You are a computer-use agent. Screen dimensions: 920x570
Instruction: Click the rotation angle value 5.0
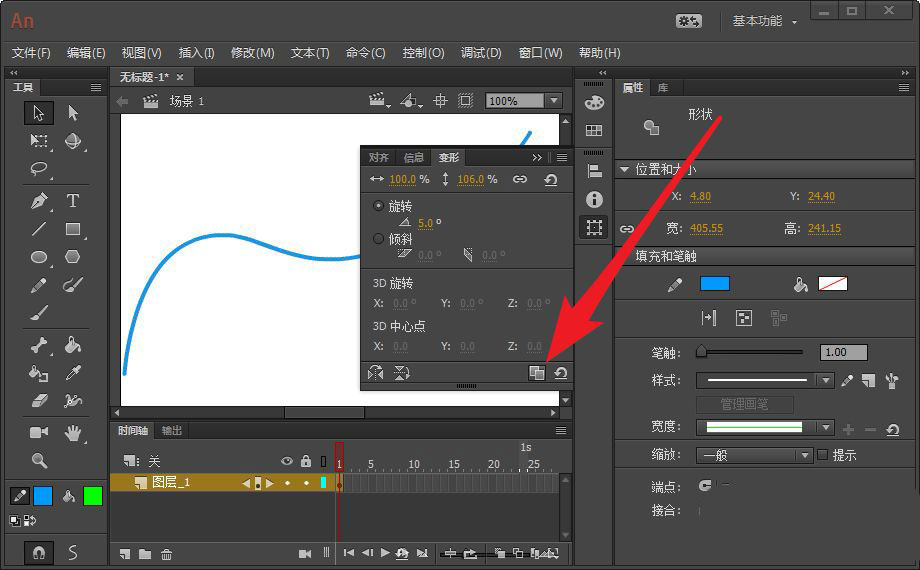click(425, 223)
